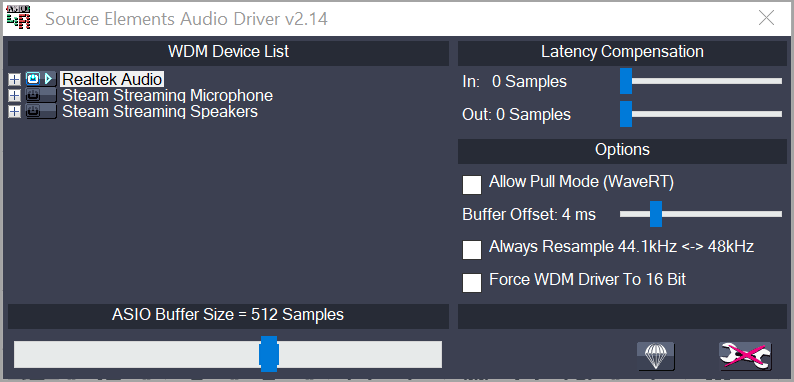Click the Buffer Offset slider handle
794x382 pixels.
click(656, 214)
